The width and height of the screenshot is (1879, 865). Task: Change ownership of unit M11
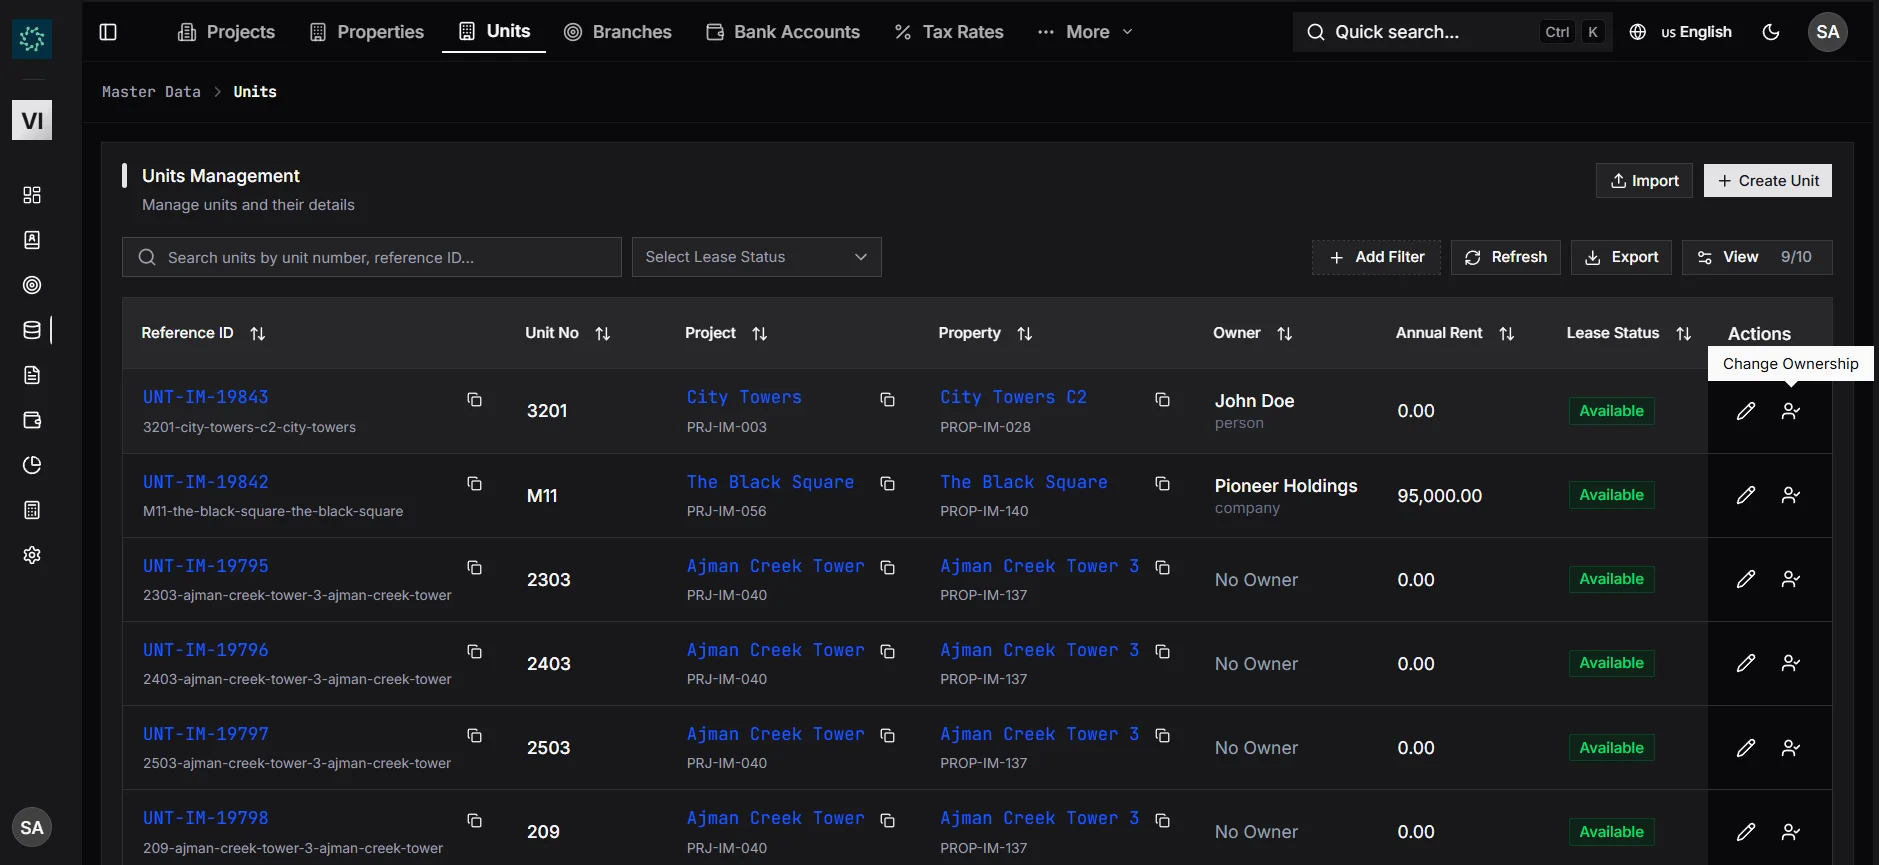1790,495
